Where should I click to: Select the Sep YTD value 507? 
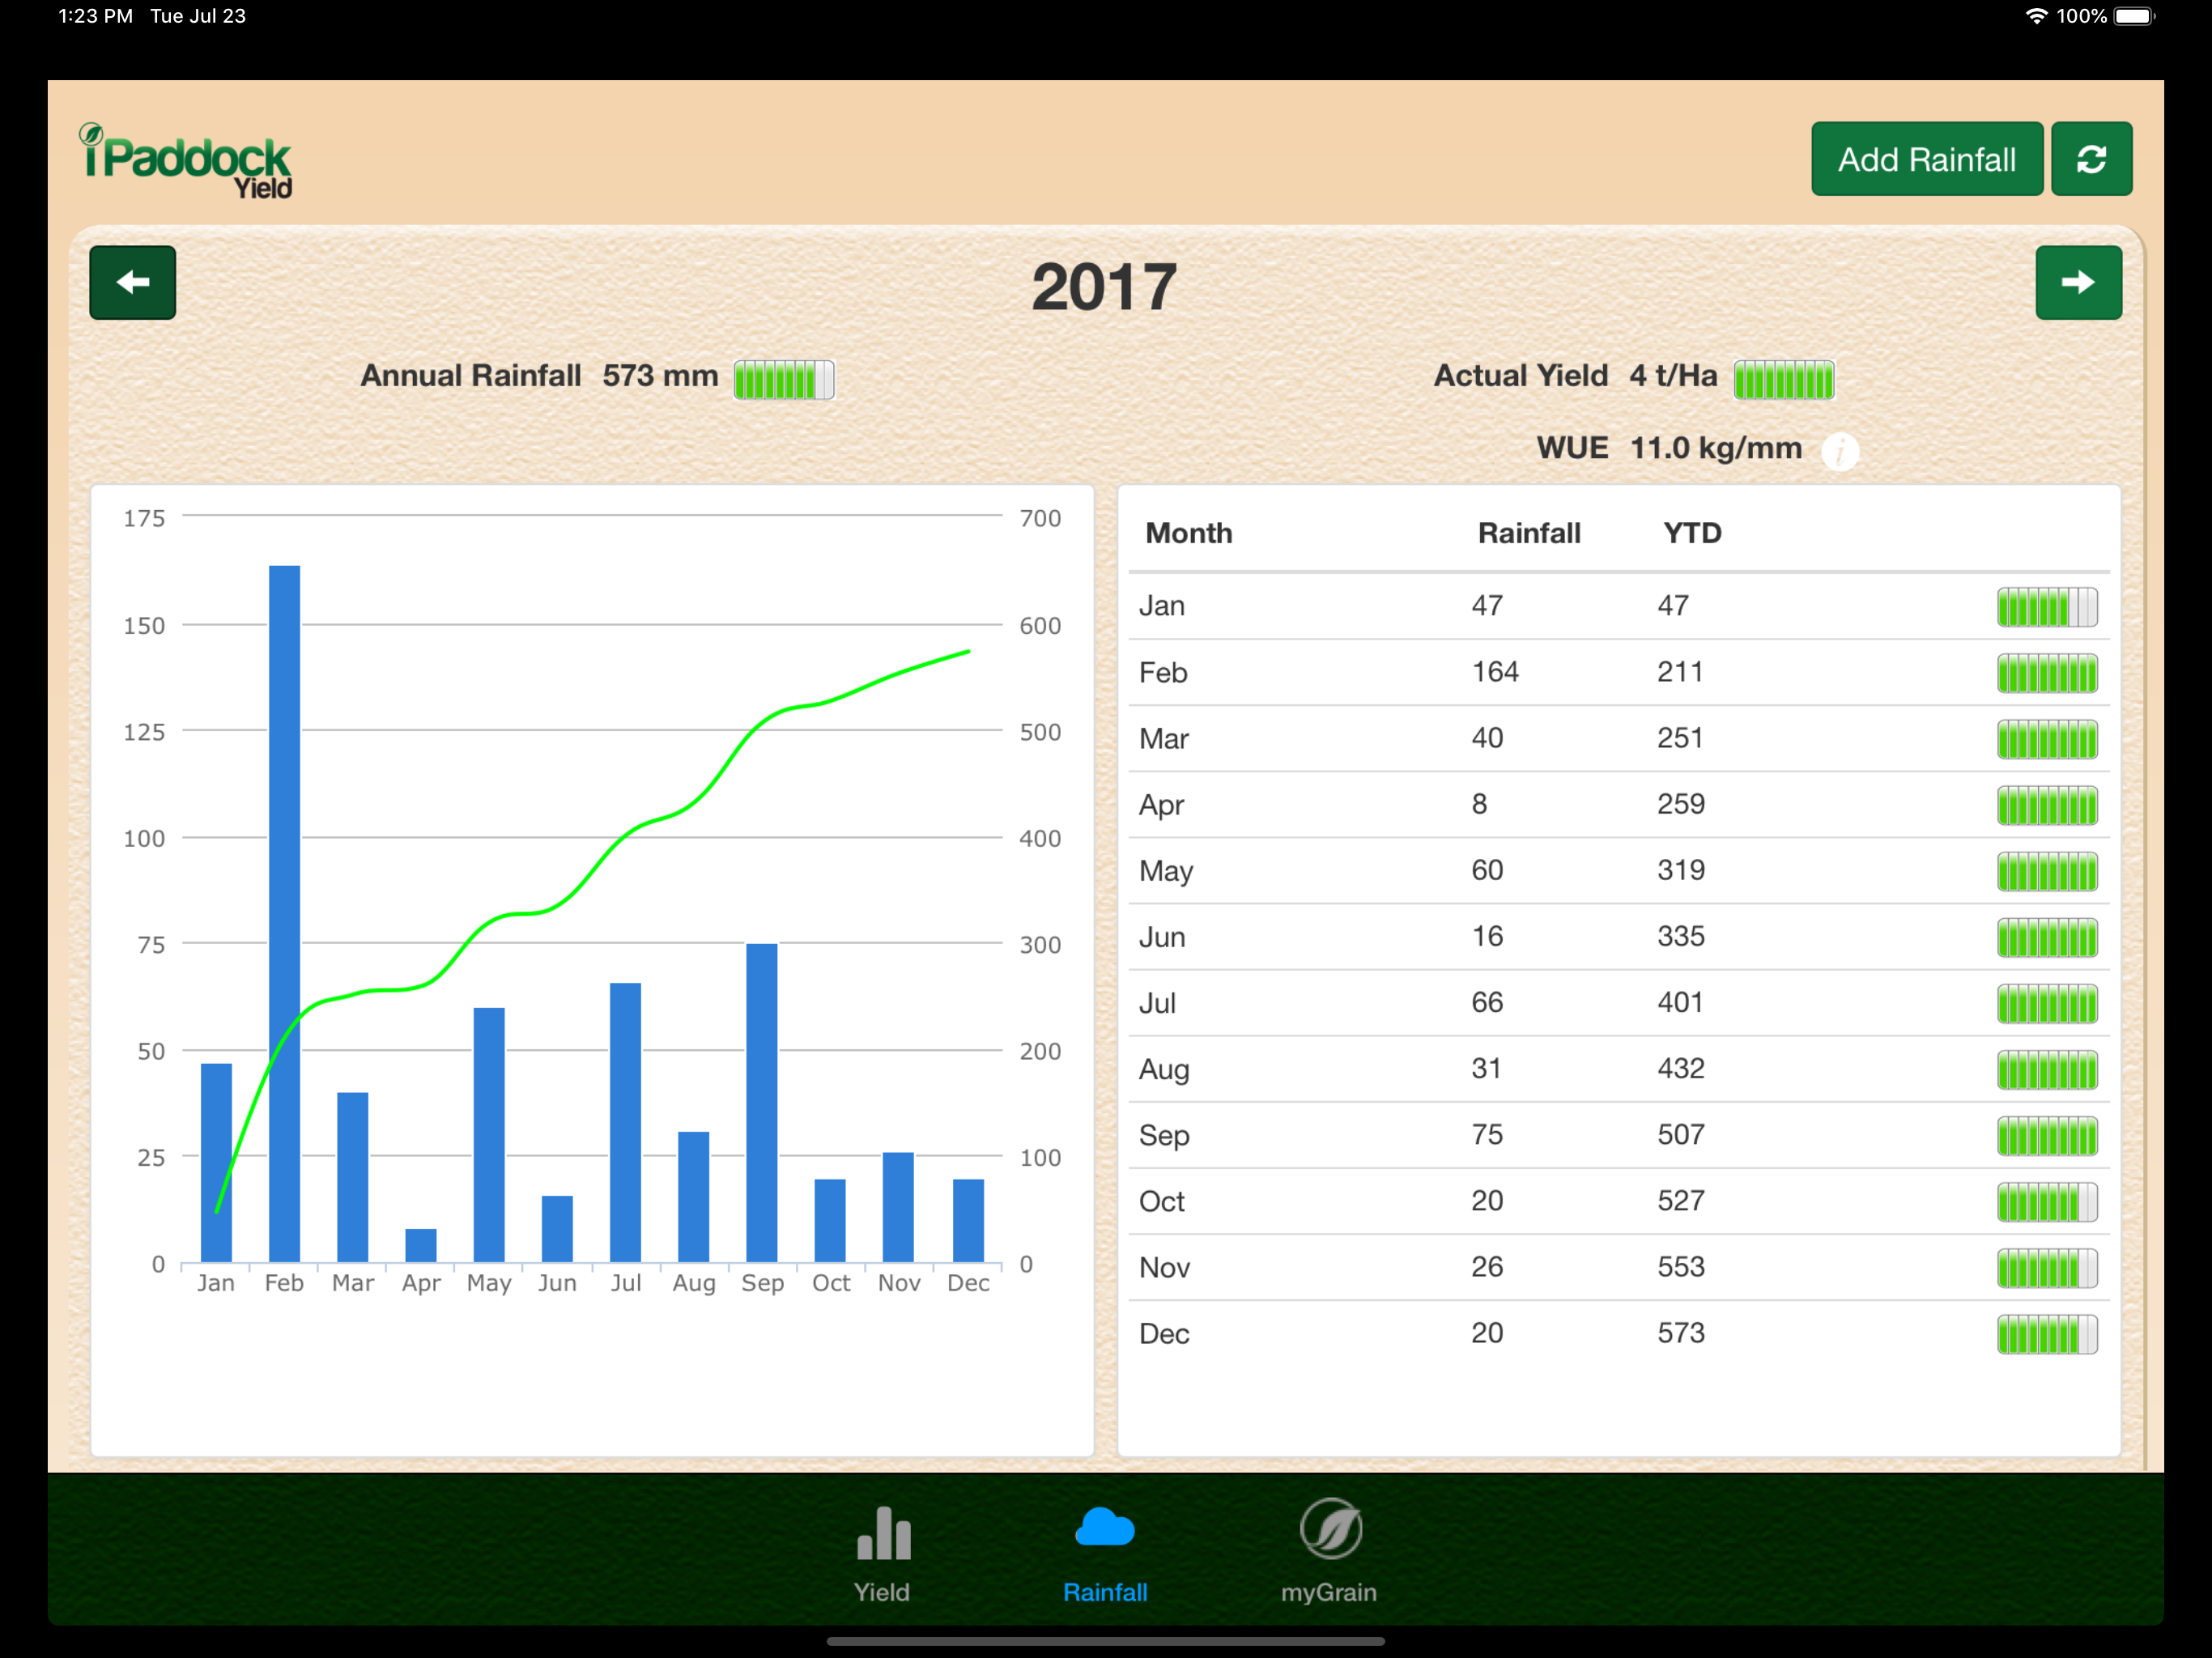coord(1680,1134)
